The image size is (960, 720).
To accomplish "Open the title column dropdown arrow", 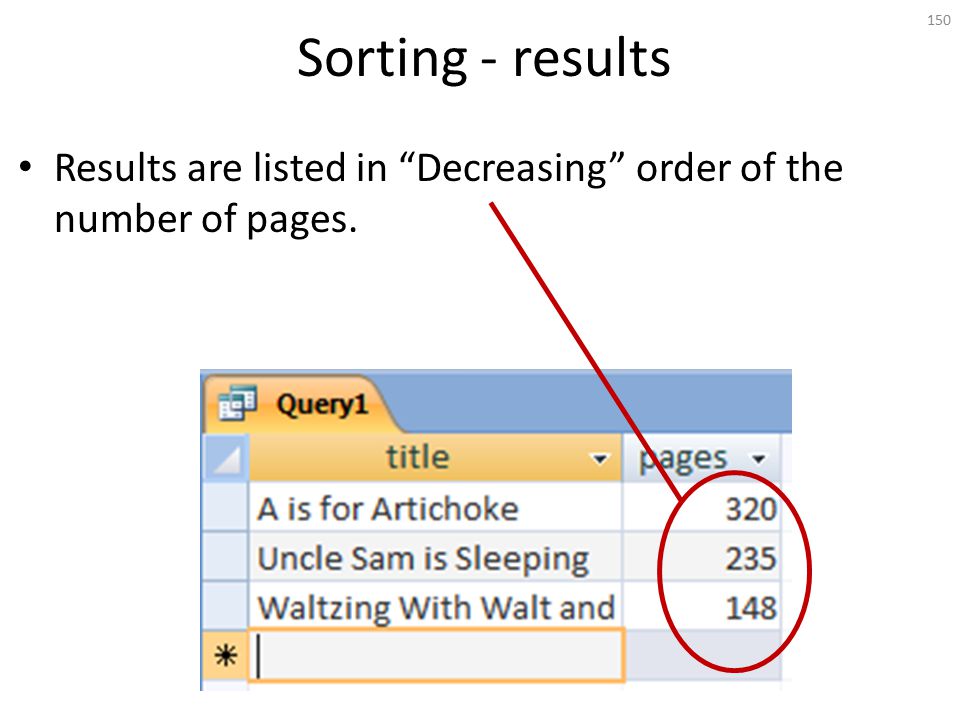I will pyautogui.click(x=599, y=459).
